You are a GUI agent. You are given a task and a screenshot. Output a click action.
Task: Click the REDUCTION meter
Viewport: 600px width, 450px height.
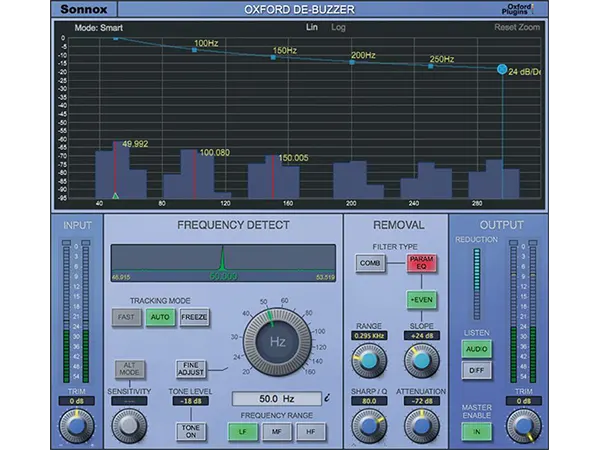(476, 284)
